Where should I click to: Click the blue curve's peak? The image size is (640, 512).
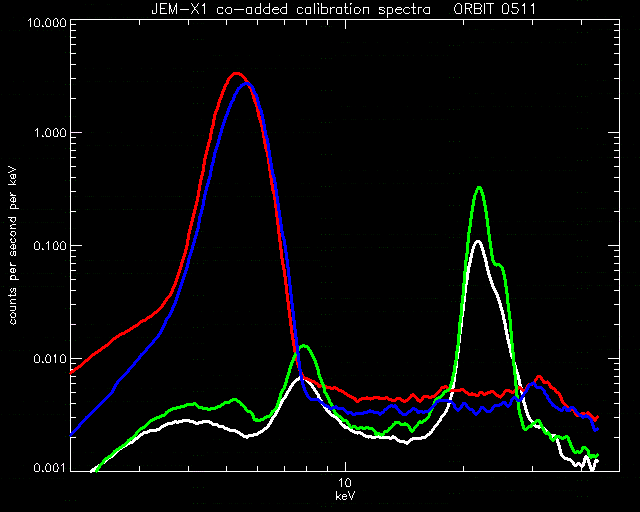point(246,84)
